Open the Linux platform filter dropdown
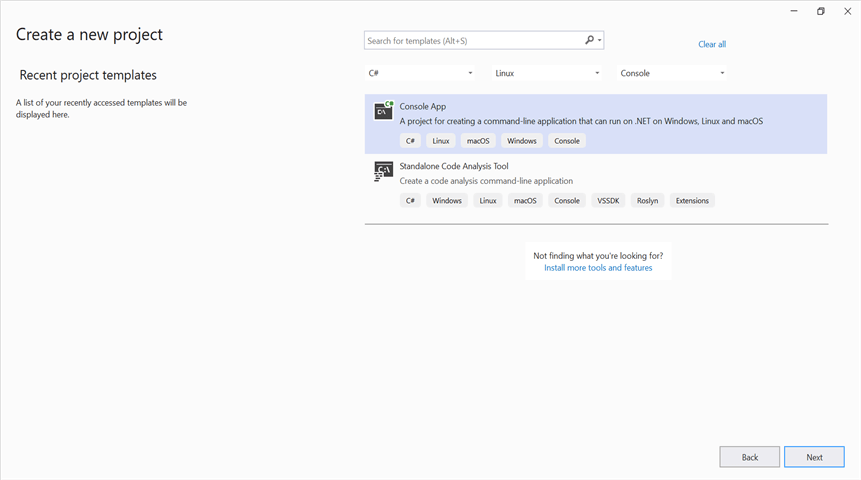The image size is (861, 480). coord(547,73)
